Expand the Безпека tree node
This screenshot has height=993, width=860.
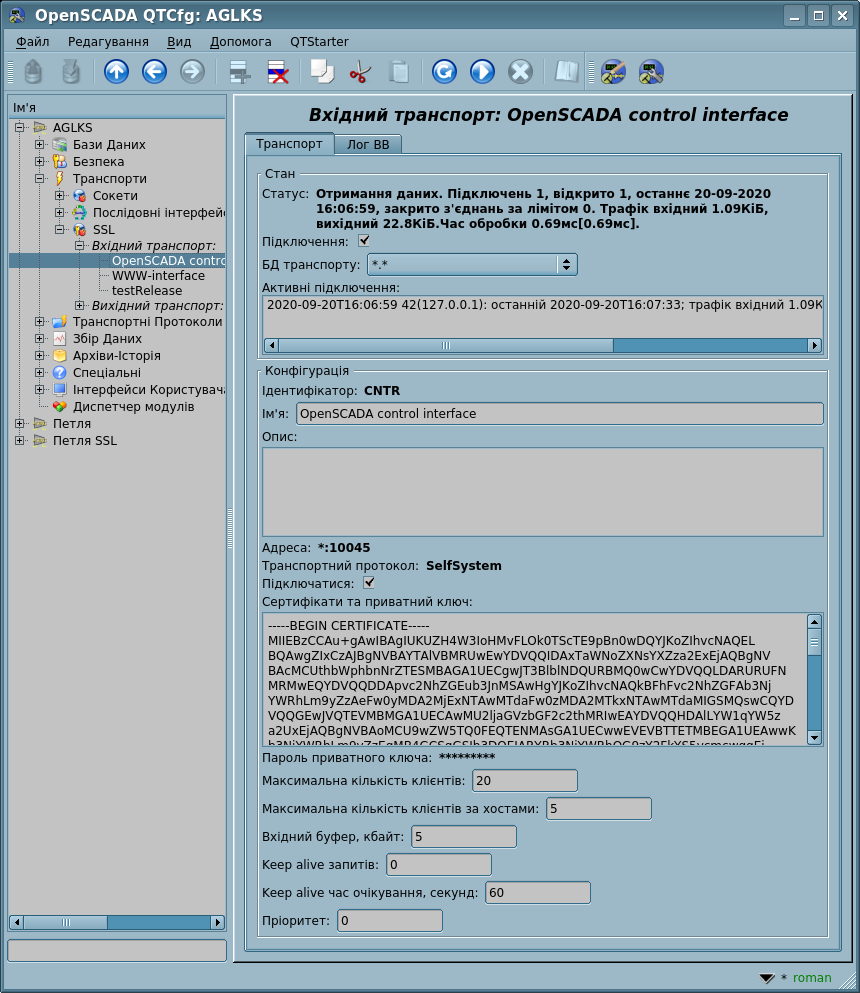tap(40, 161)
